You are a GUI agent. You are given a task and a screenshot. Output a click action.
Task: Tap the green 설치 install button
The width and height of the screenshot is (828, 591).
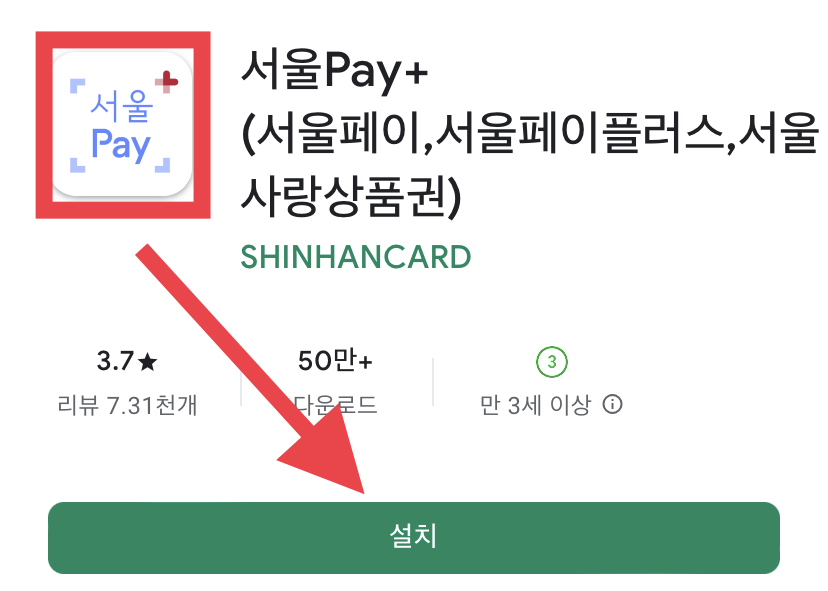click(x=414, y=538)
